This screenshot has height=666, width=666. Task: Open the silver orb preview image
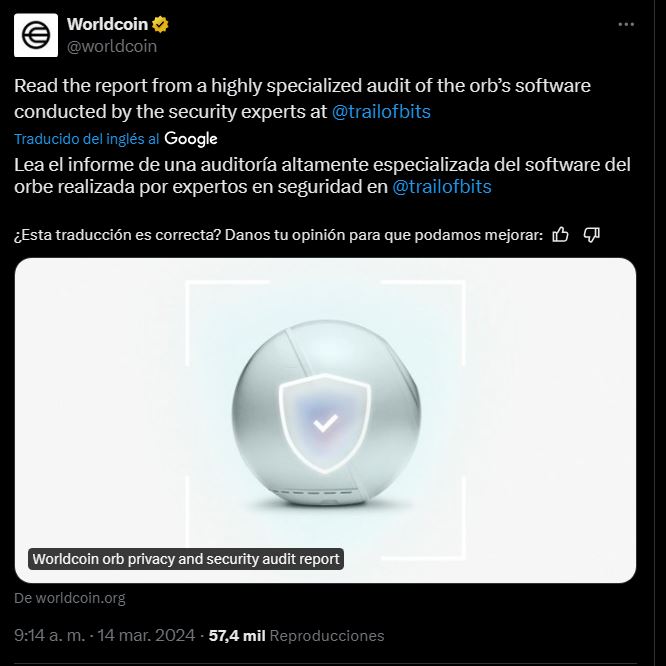point(325,420)
